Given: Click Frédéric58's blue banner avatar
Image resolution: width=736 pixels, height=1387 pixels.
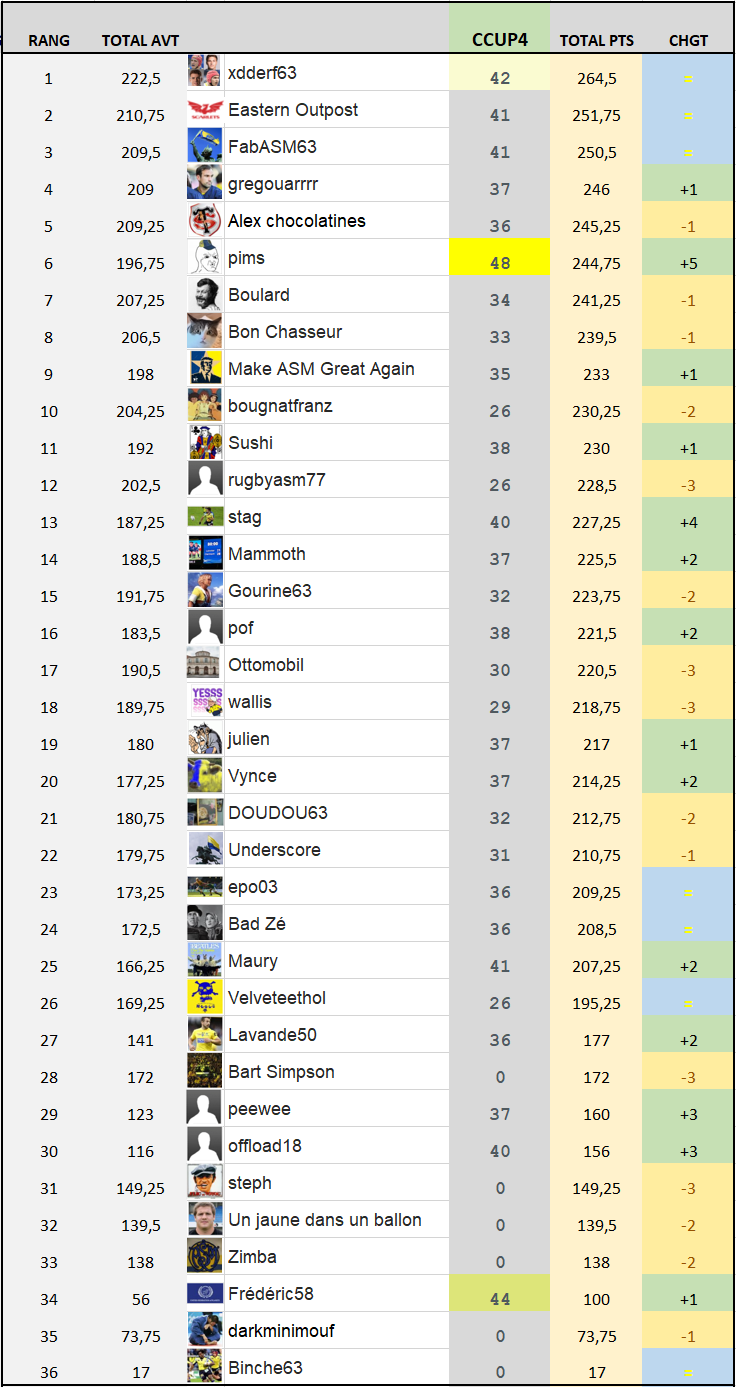Looking at the screenshot, I should (x=204, y=1294).
